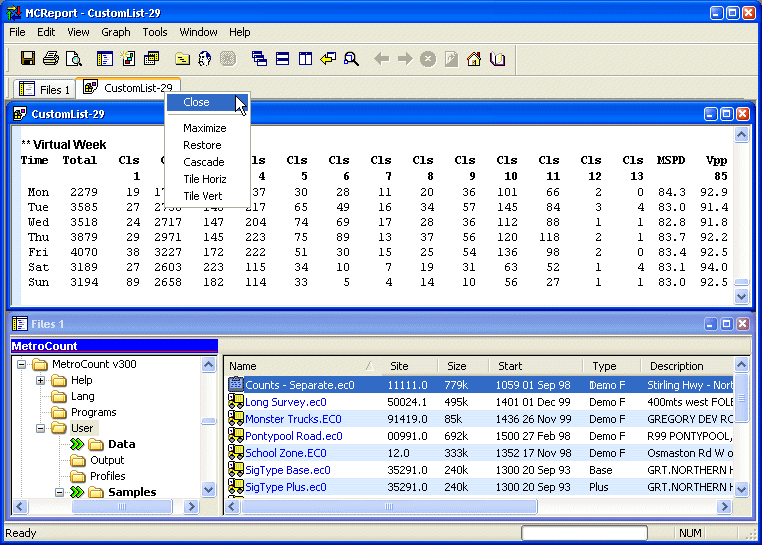Click the Back arrow toolbar icon

(x=382, y=59)
